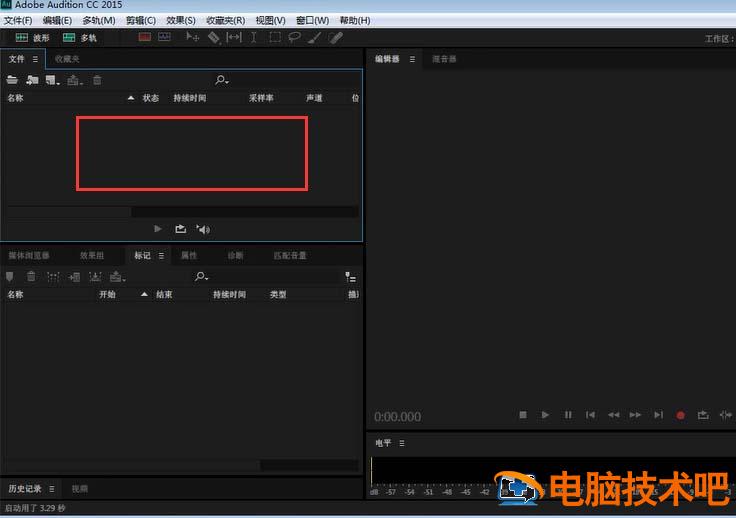Screen dimensions: 736x518
Task: Open 收藏夹(R) menu
Action: coord(225,21)
